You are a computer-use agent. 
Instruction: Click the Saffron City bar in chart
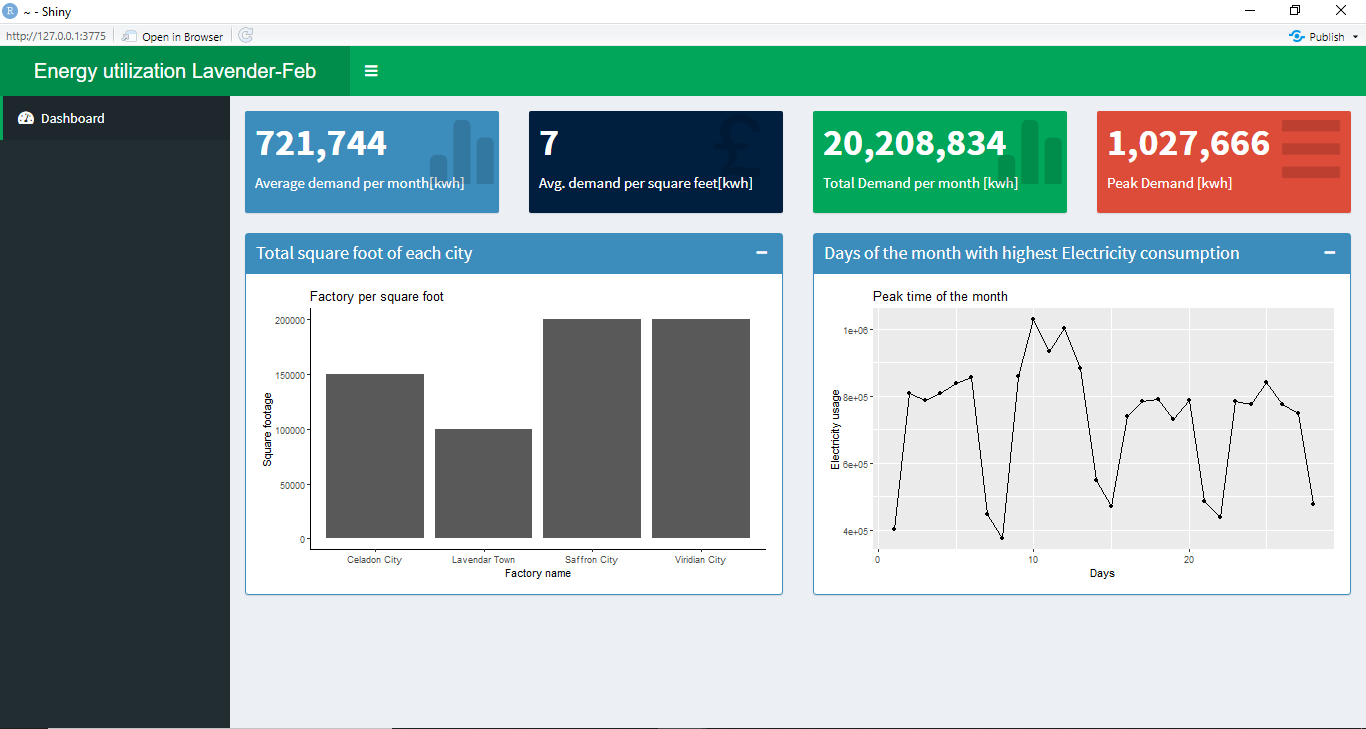pos(592,429)
